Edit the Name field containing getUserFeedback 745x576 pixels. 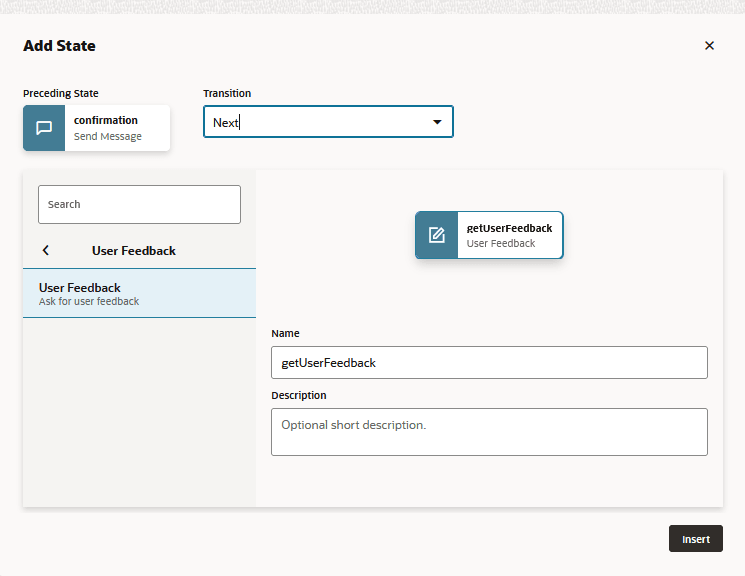coord(489,363)
